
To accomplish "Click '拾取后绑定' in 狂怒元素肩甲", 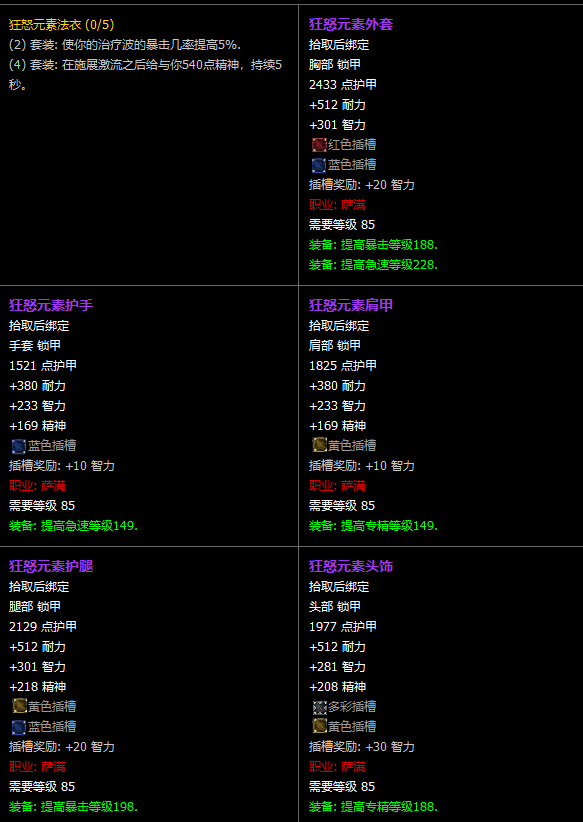I will [x=339, y=326].
